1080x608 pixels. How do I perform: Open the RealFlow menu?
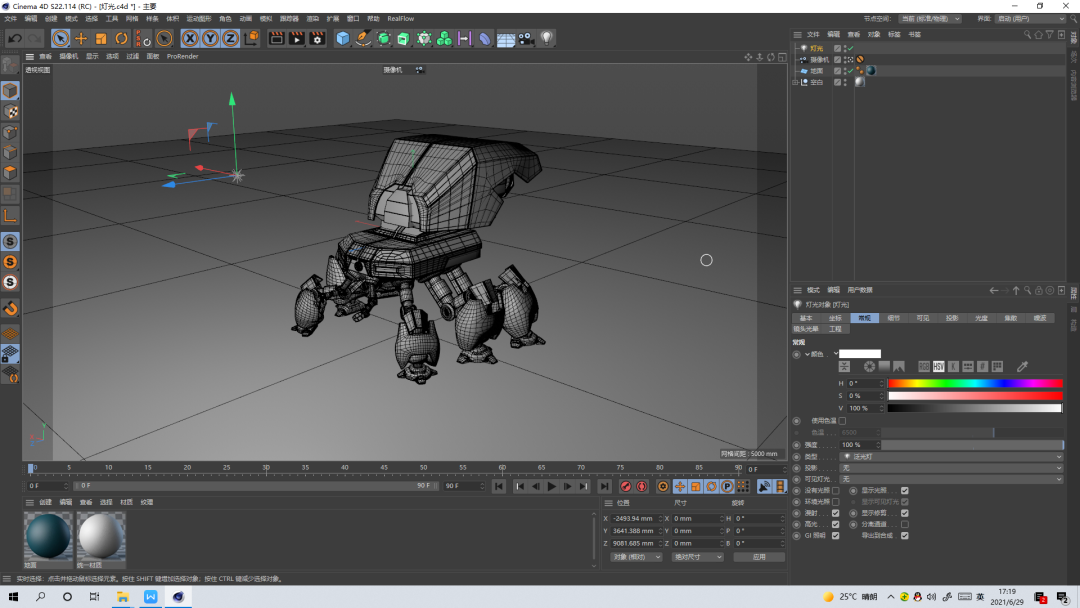[400, 19]
